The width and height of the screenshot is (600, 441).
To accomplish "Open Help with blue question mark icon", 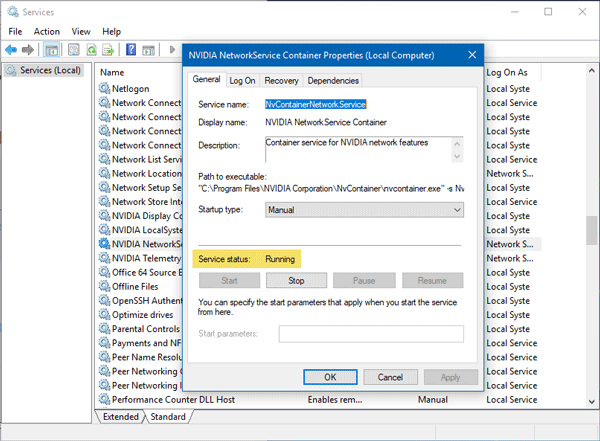I will coord(131,49).
